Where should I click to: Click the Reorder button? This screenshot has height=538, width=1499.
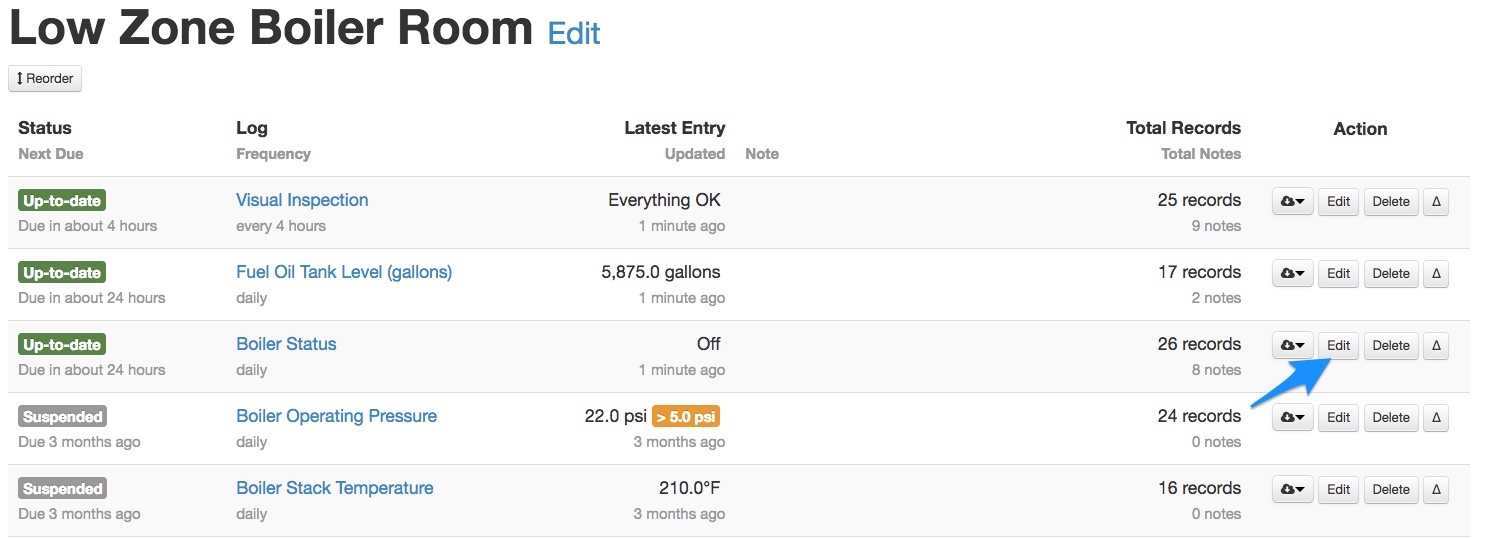(x=45, y=79)
